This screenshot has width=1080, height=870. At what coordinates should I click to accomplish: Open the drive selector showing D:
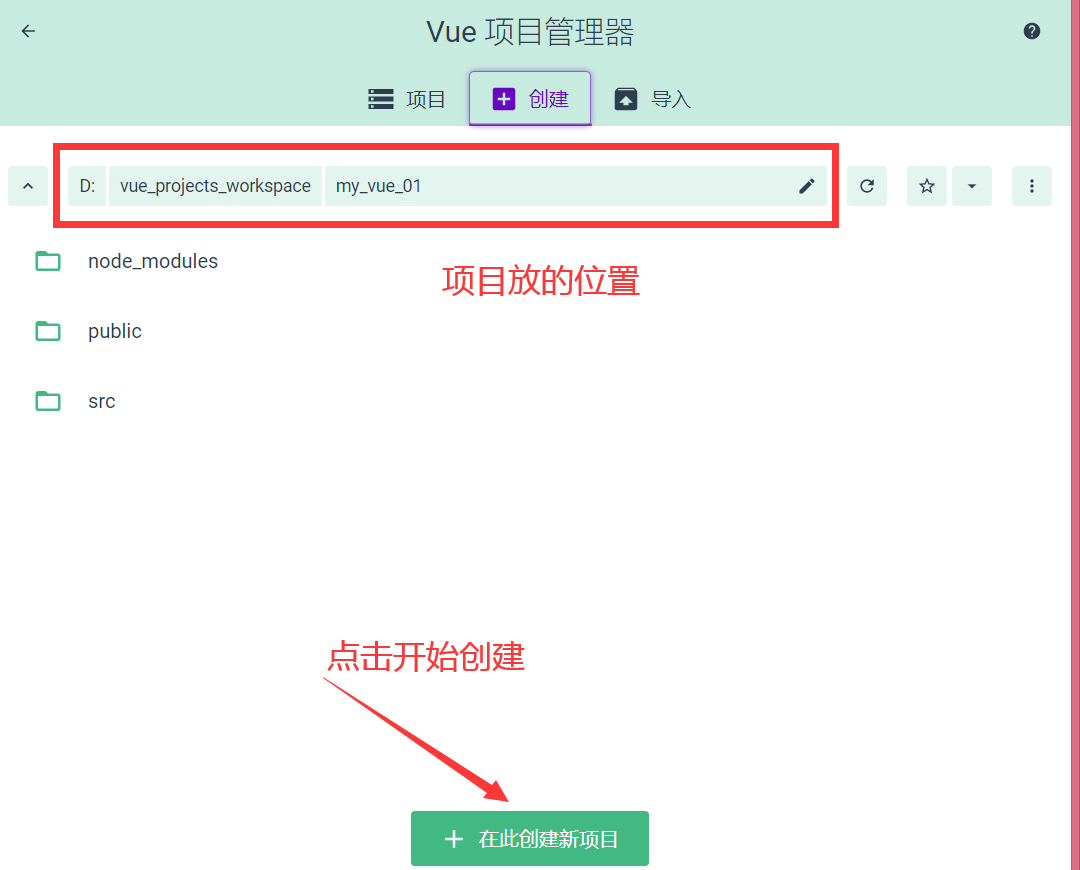(86, 186)
